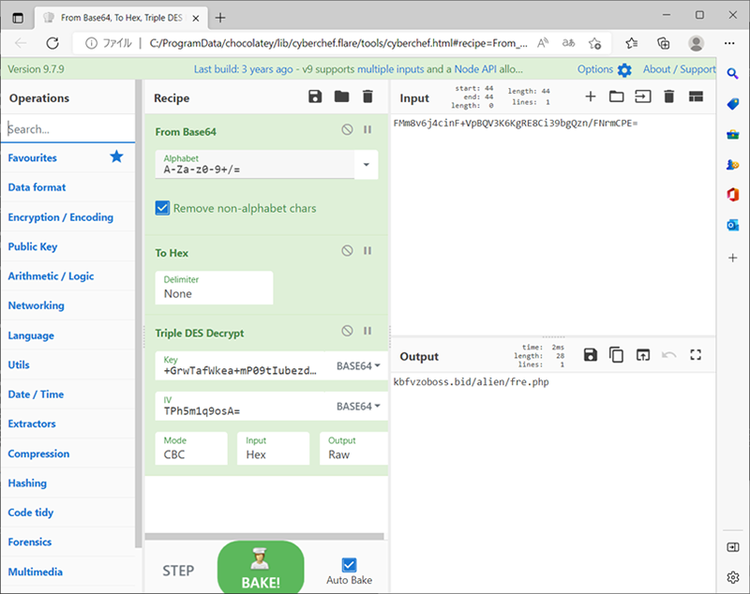This screenshot has height=594, width=750.
Task: Toggle the Auto Bake checkbox
Action: [x=349, y=565]
